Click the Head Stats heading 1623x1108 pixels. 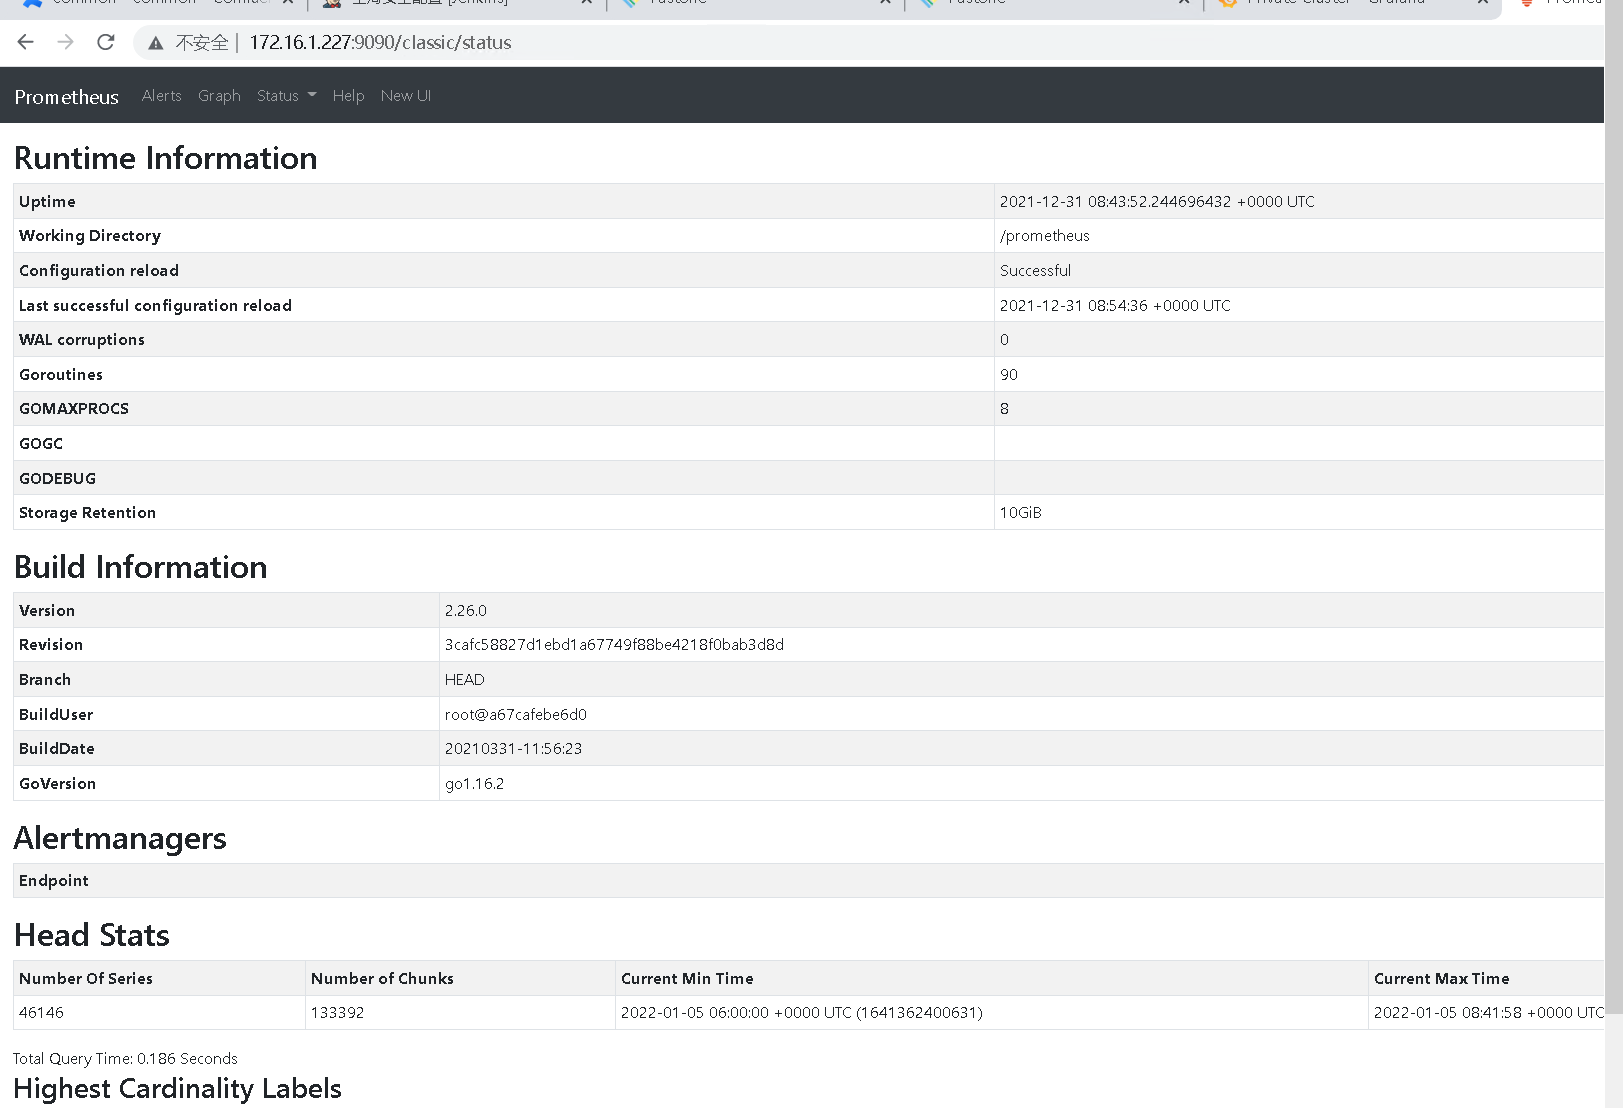92,935
